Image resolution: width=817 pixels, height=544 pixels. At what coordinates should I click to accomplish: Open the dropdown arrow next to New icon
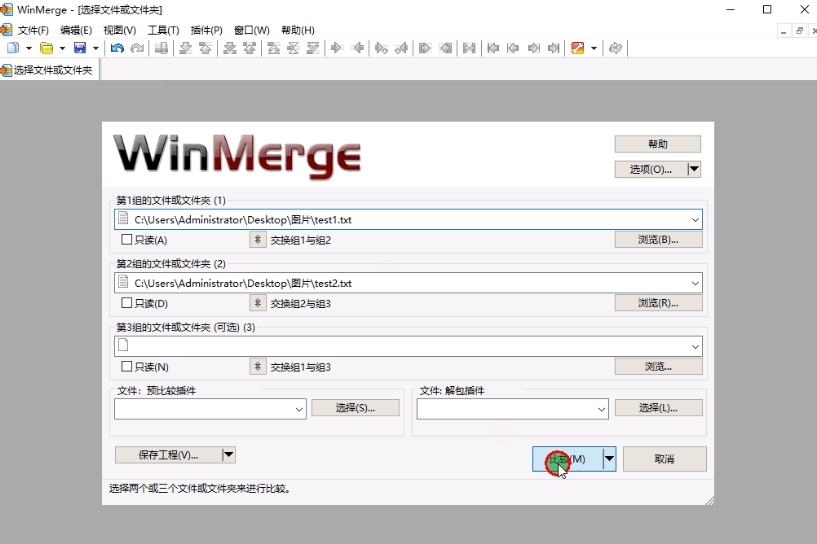pyautogui.click(x=29, y=48)
